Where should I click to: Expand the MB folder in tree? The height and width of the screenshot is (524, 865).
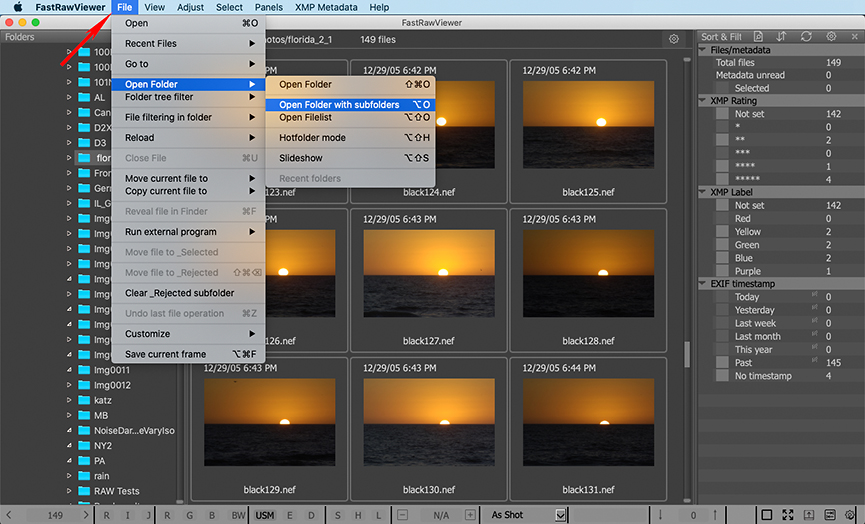(x=69, y=415)
